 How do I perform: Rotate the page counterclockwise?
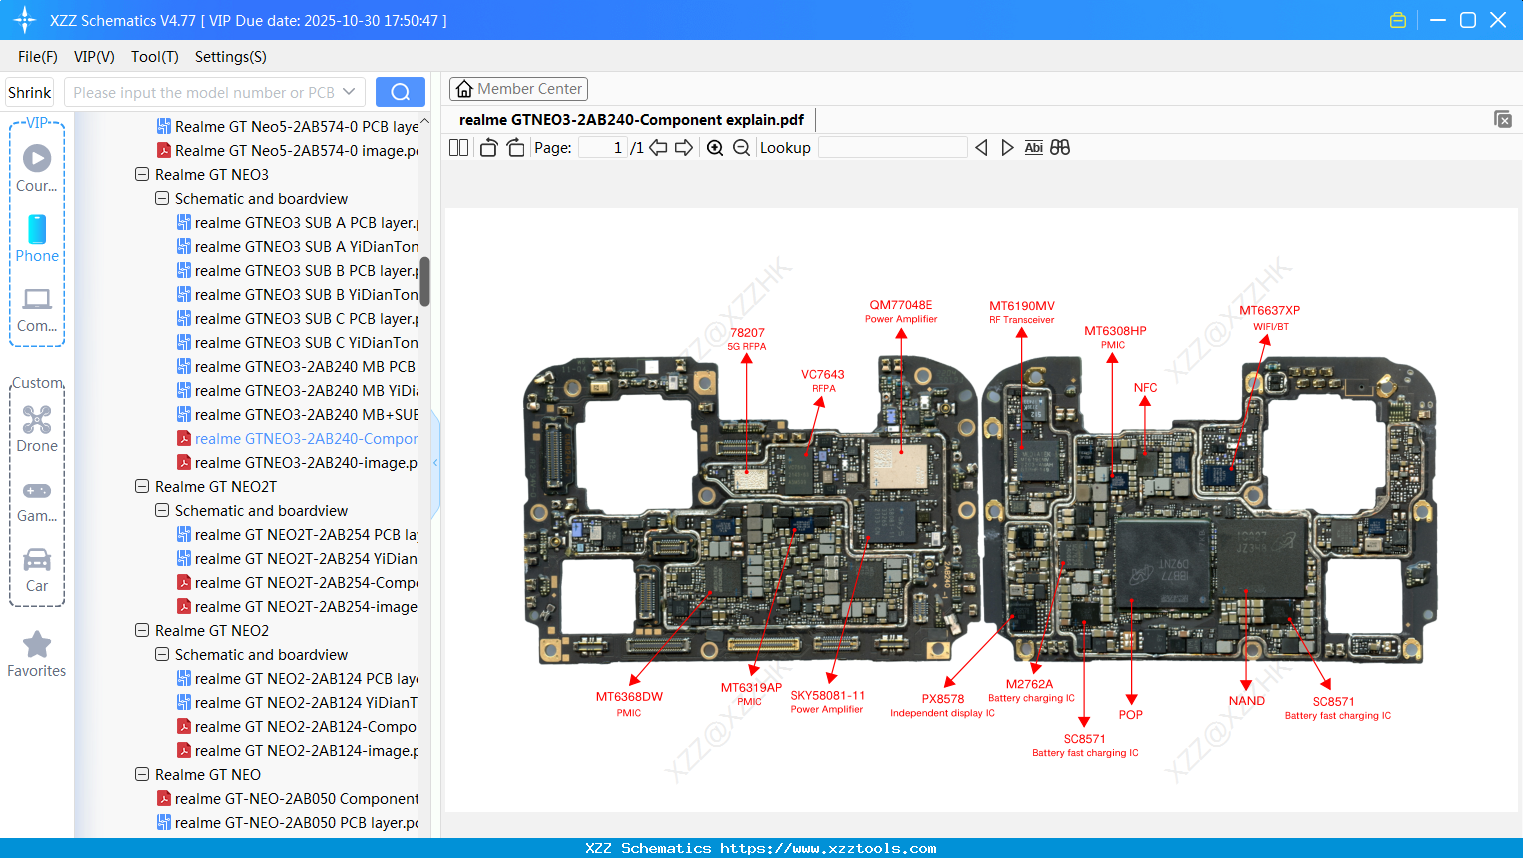point(488,147)
